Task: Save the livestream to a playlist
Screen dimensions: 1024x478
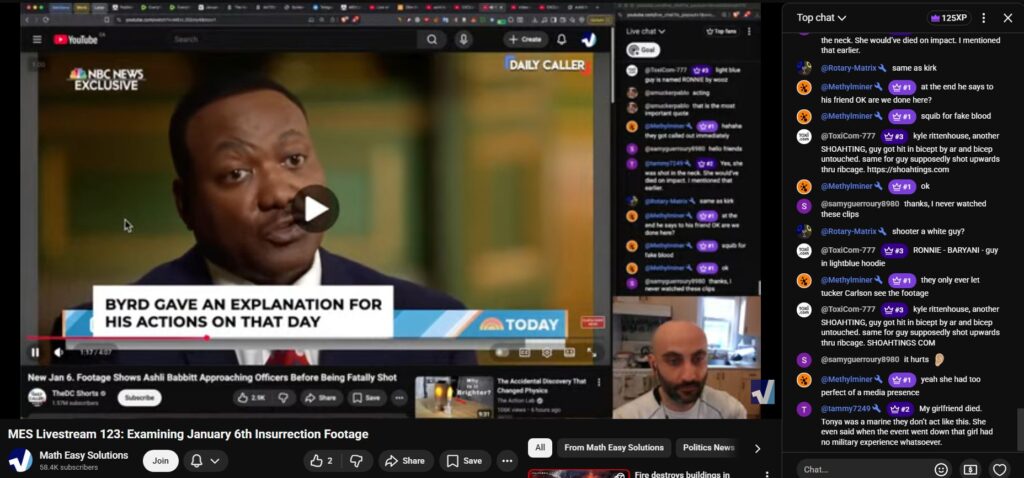Action: tap(464, 461)
